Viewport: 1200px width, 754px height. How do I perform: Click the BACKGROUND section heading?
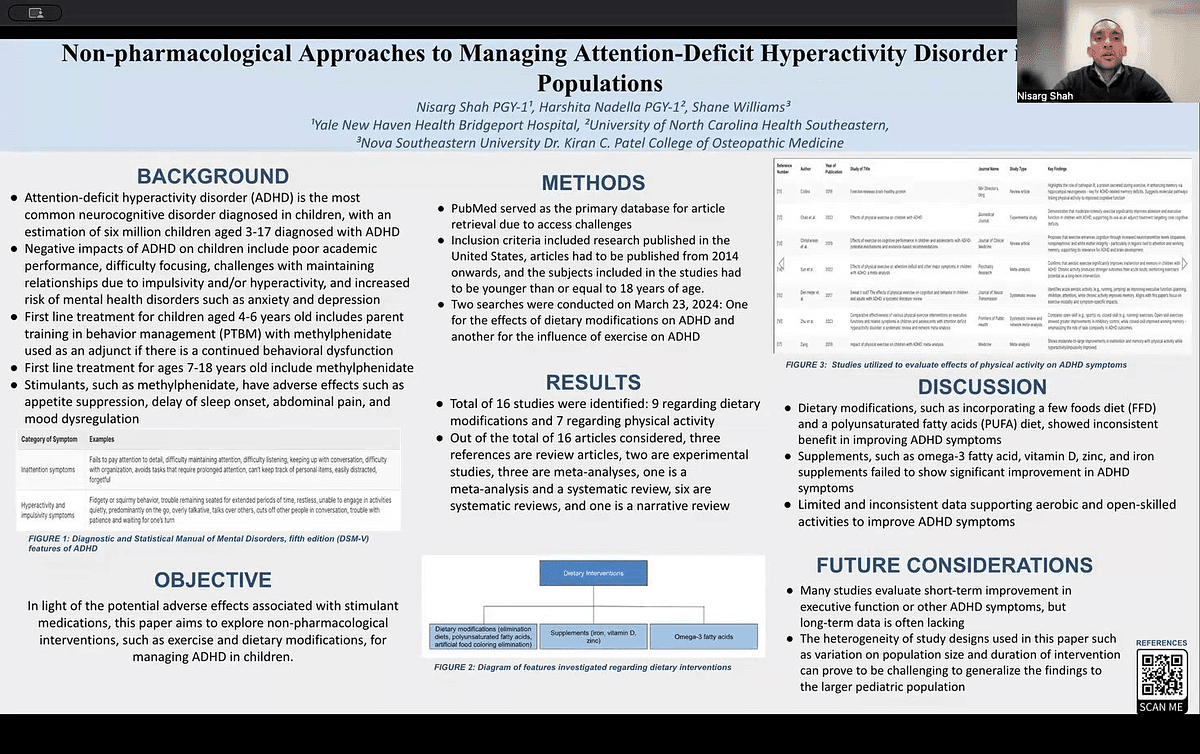pos(213,177)
